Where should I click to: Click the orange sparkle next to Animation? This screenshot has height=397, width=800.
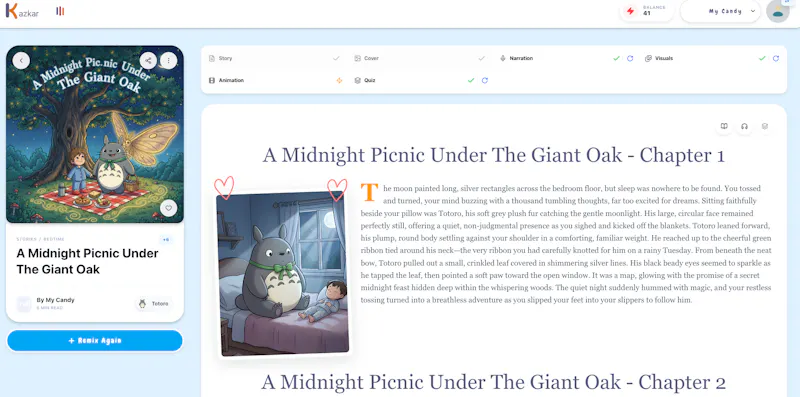tap(339, 80)
